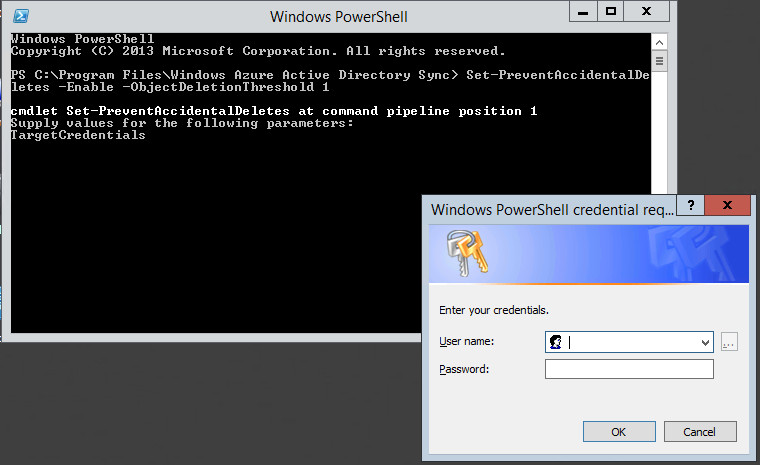
Task: Open the User name dropdown arrow
Action: tap(705, 343)
